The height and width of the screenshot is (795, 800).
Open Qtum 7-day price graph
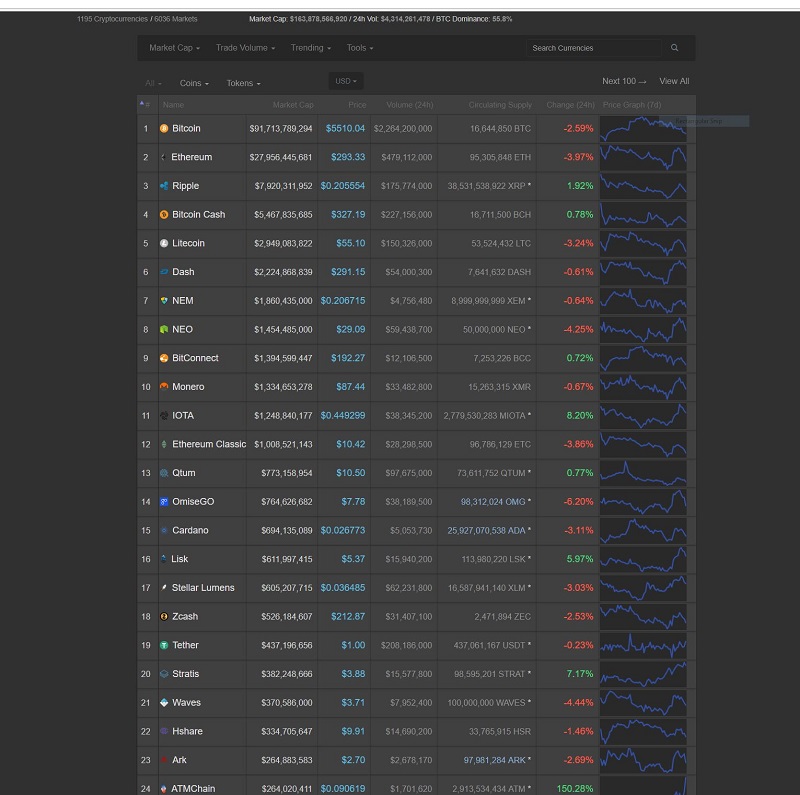pos(643,473)
